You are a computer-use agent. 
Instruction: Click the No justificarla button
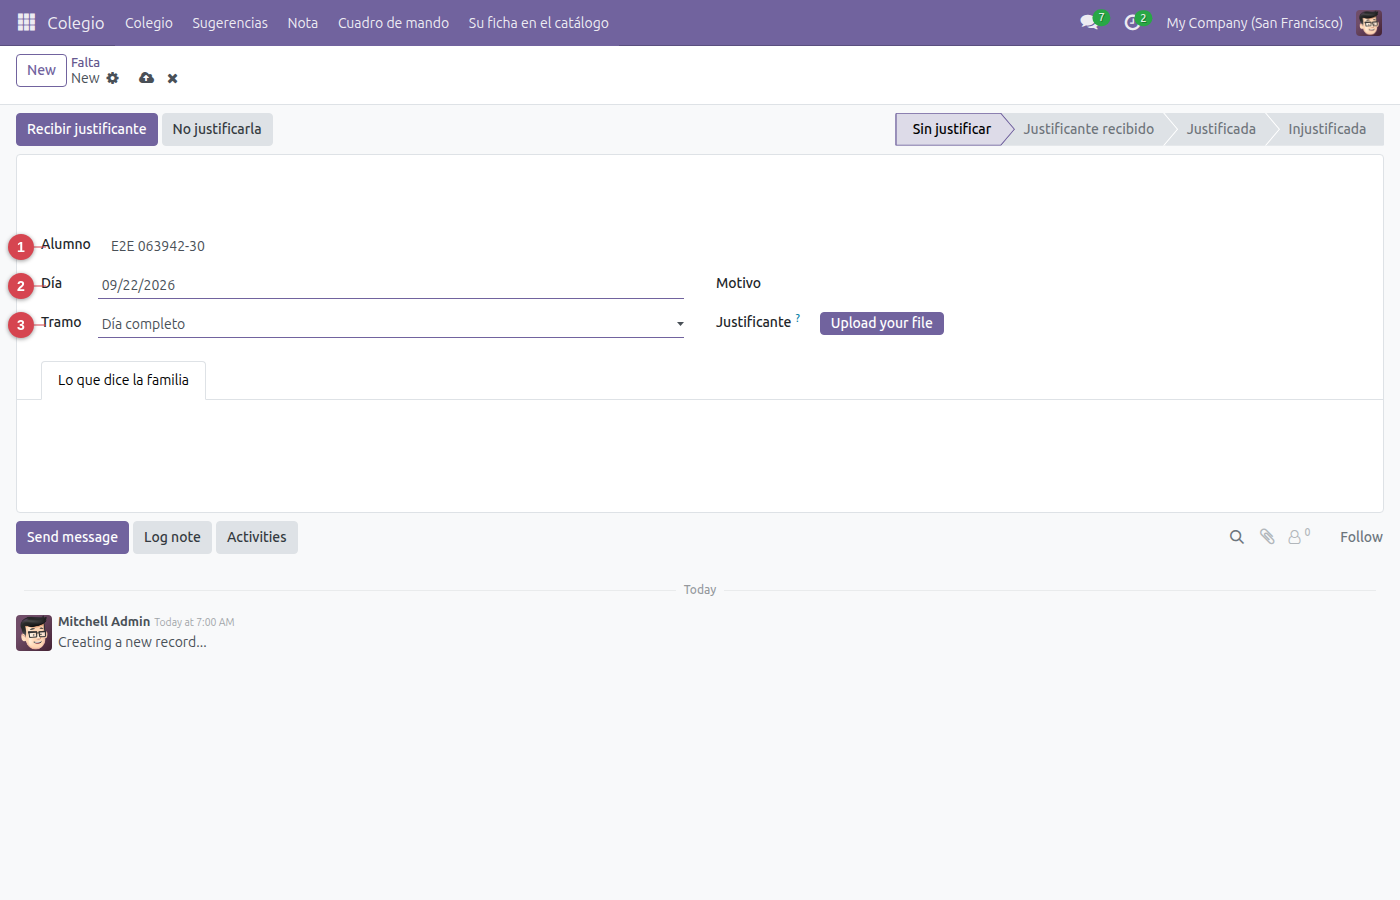217,129
